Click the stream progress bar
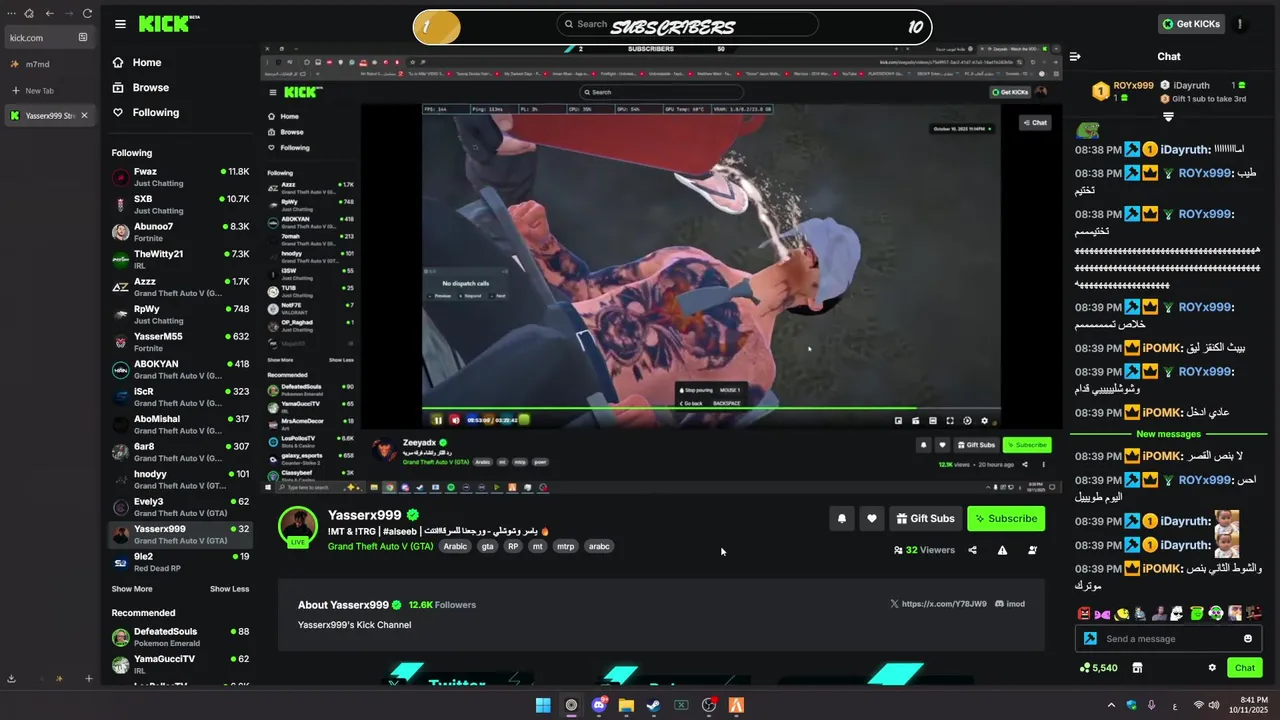 710,408
